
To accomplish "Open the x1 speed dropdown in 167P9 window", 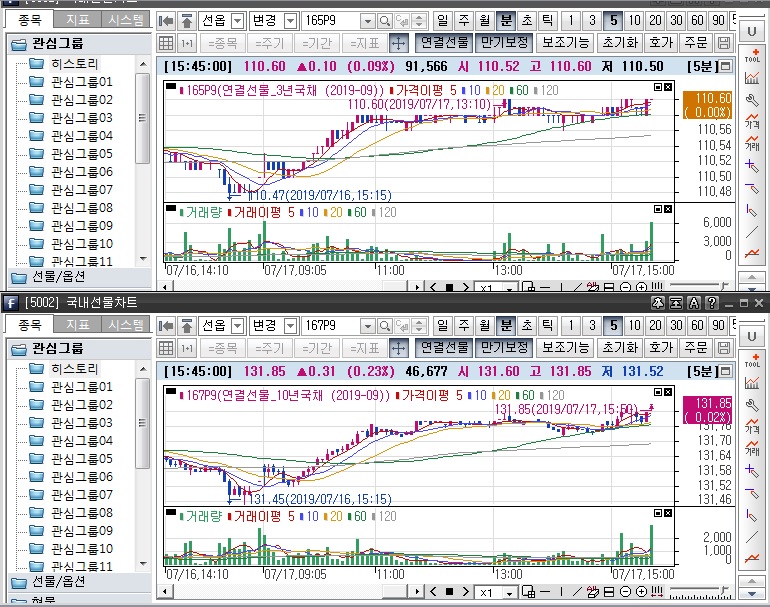I will click(x=510, y=593).
